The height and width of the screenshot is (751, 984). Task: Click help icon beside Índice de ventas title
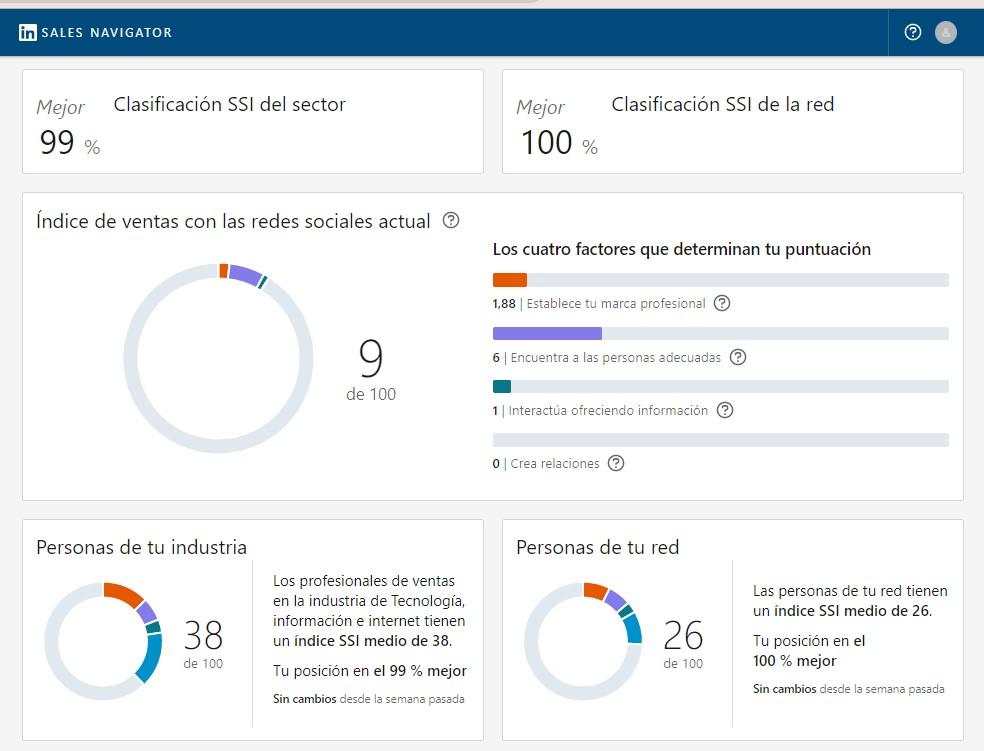pos(451,220)
